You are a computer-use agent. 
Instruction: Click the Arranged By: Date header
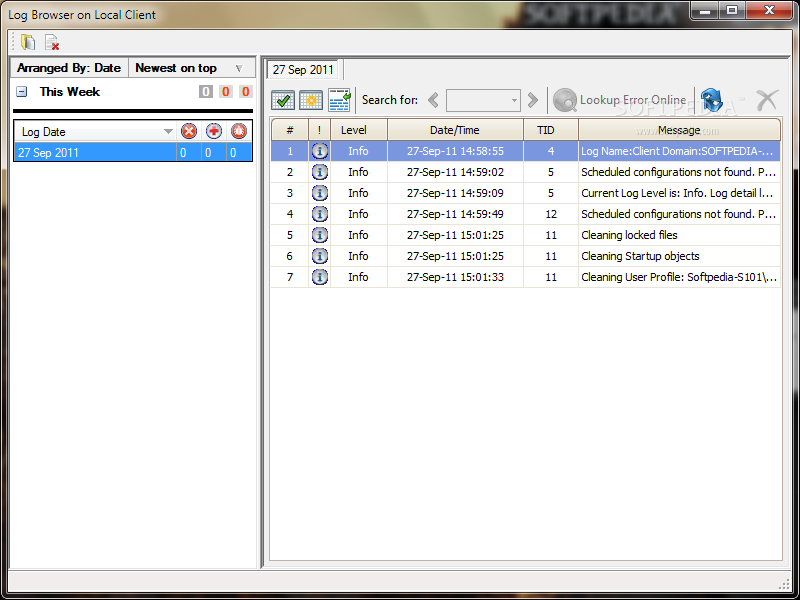69,68
